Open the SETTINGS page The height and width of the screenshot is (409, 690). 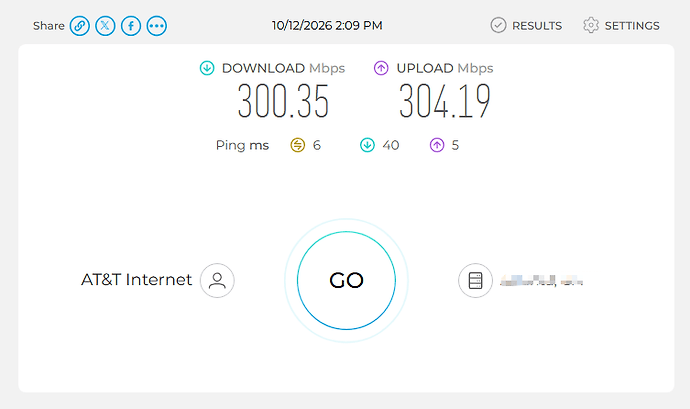[x=632, y=26]
